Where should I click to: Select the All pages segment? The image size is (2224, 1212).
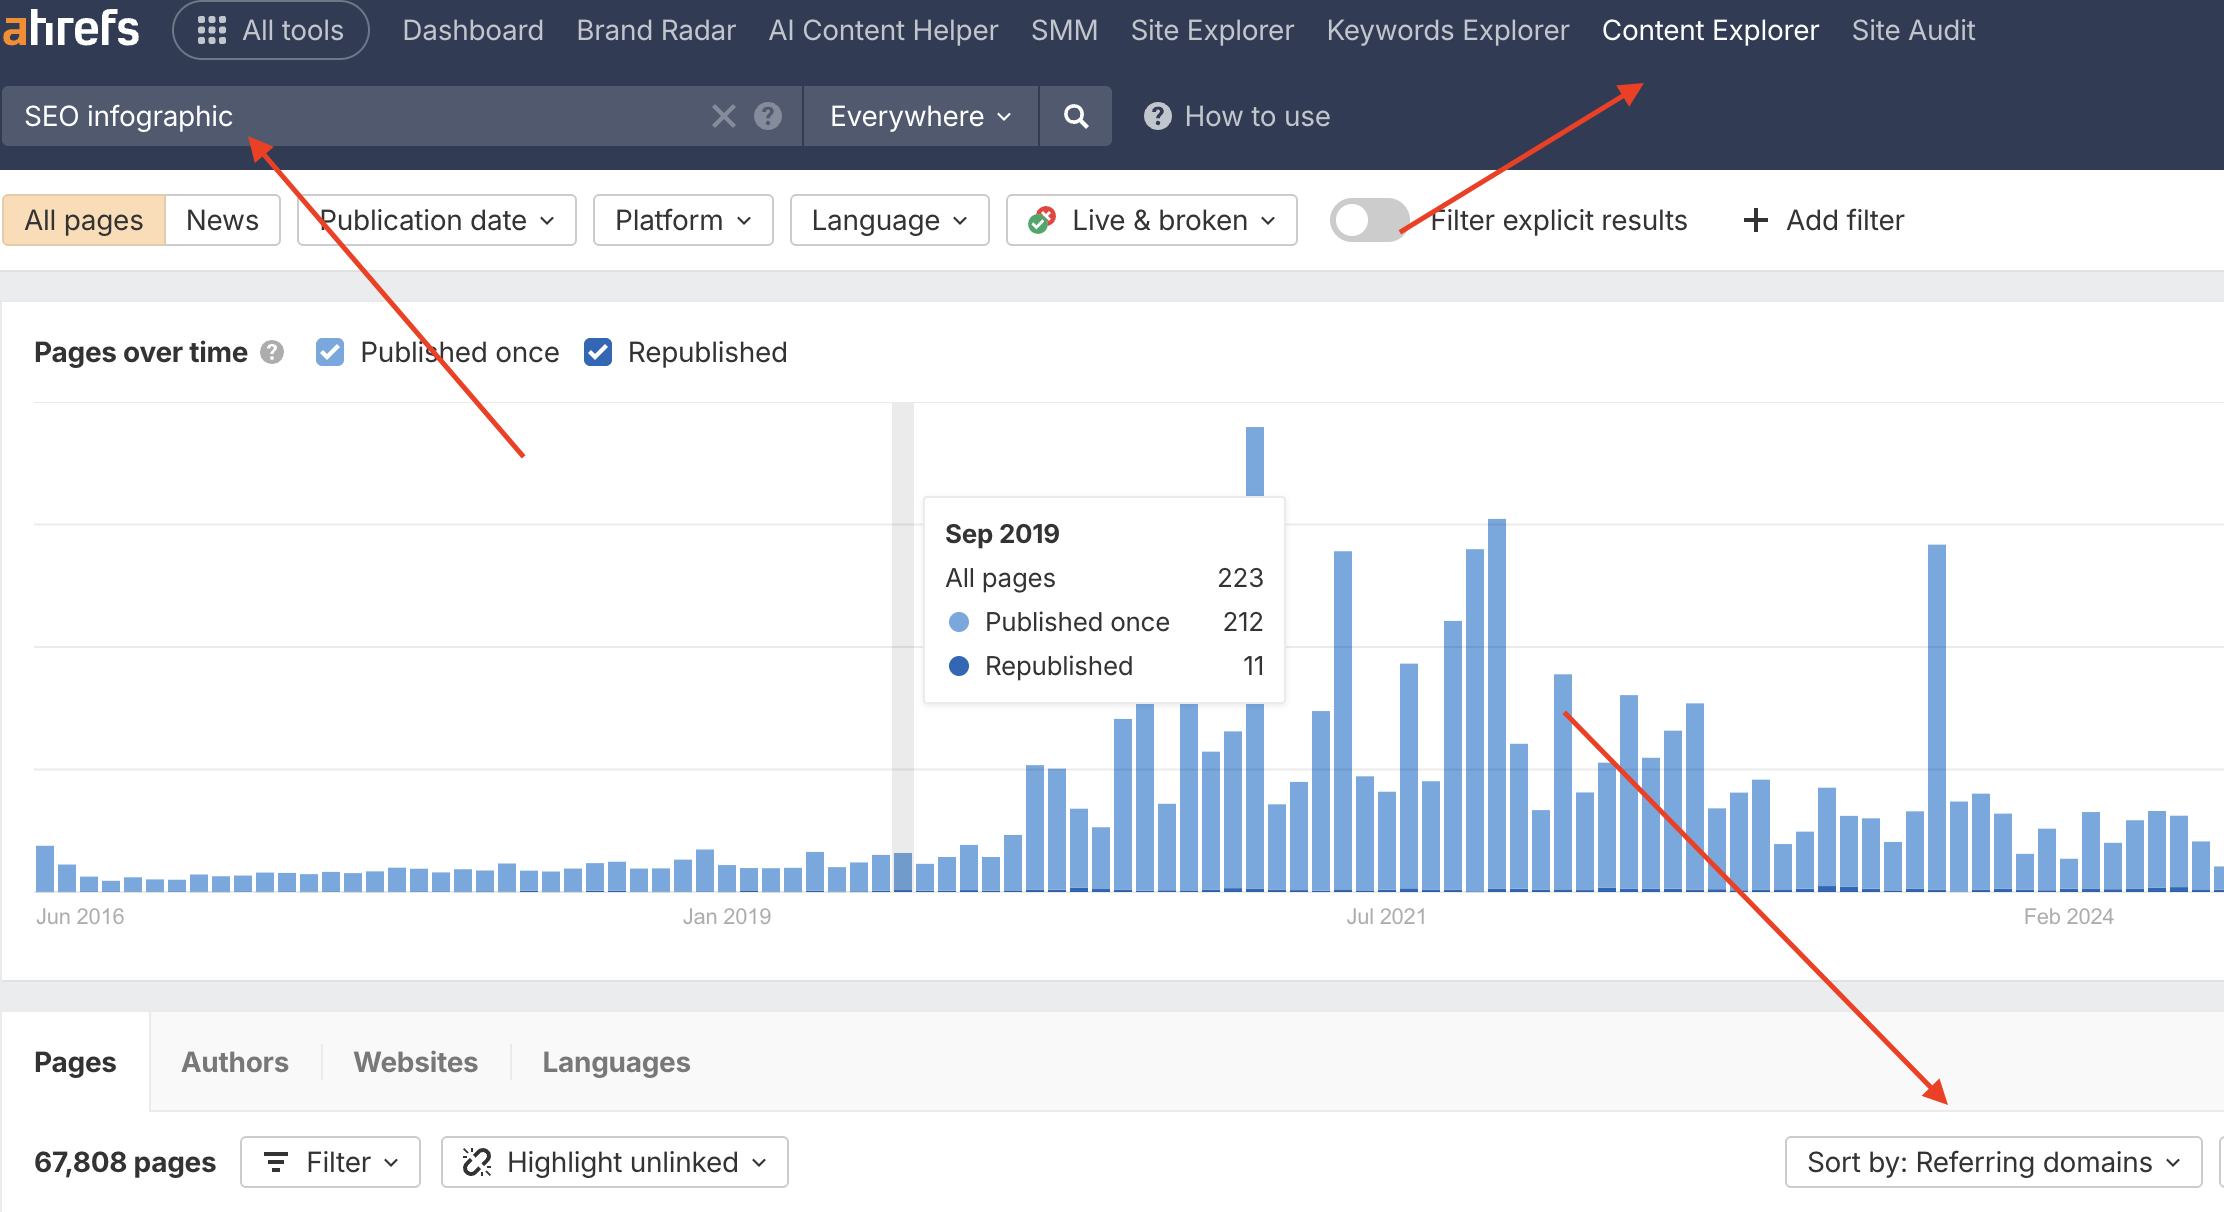84,220
